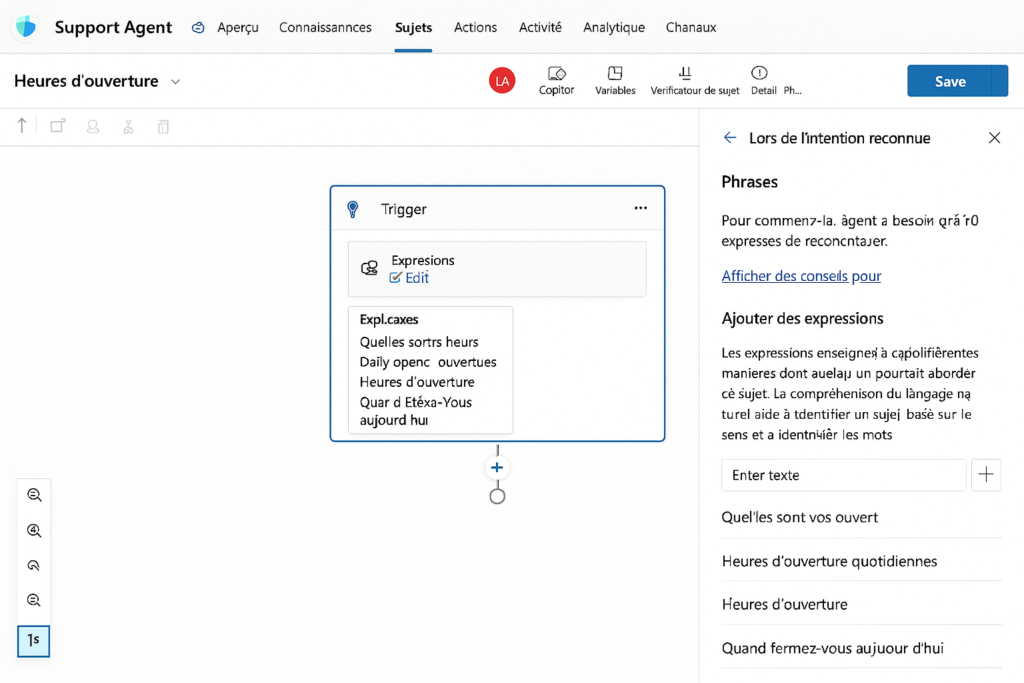Click the Trigger lightbulb icon

pyautogui.click(x=353, y=209)
